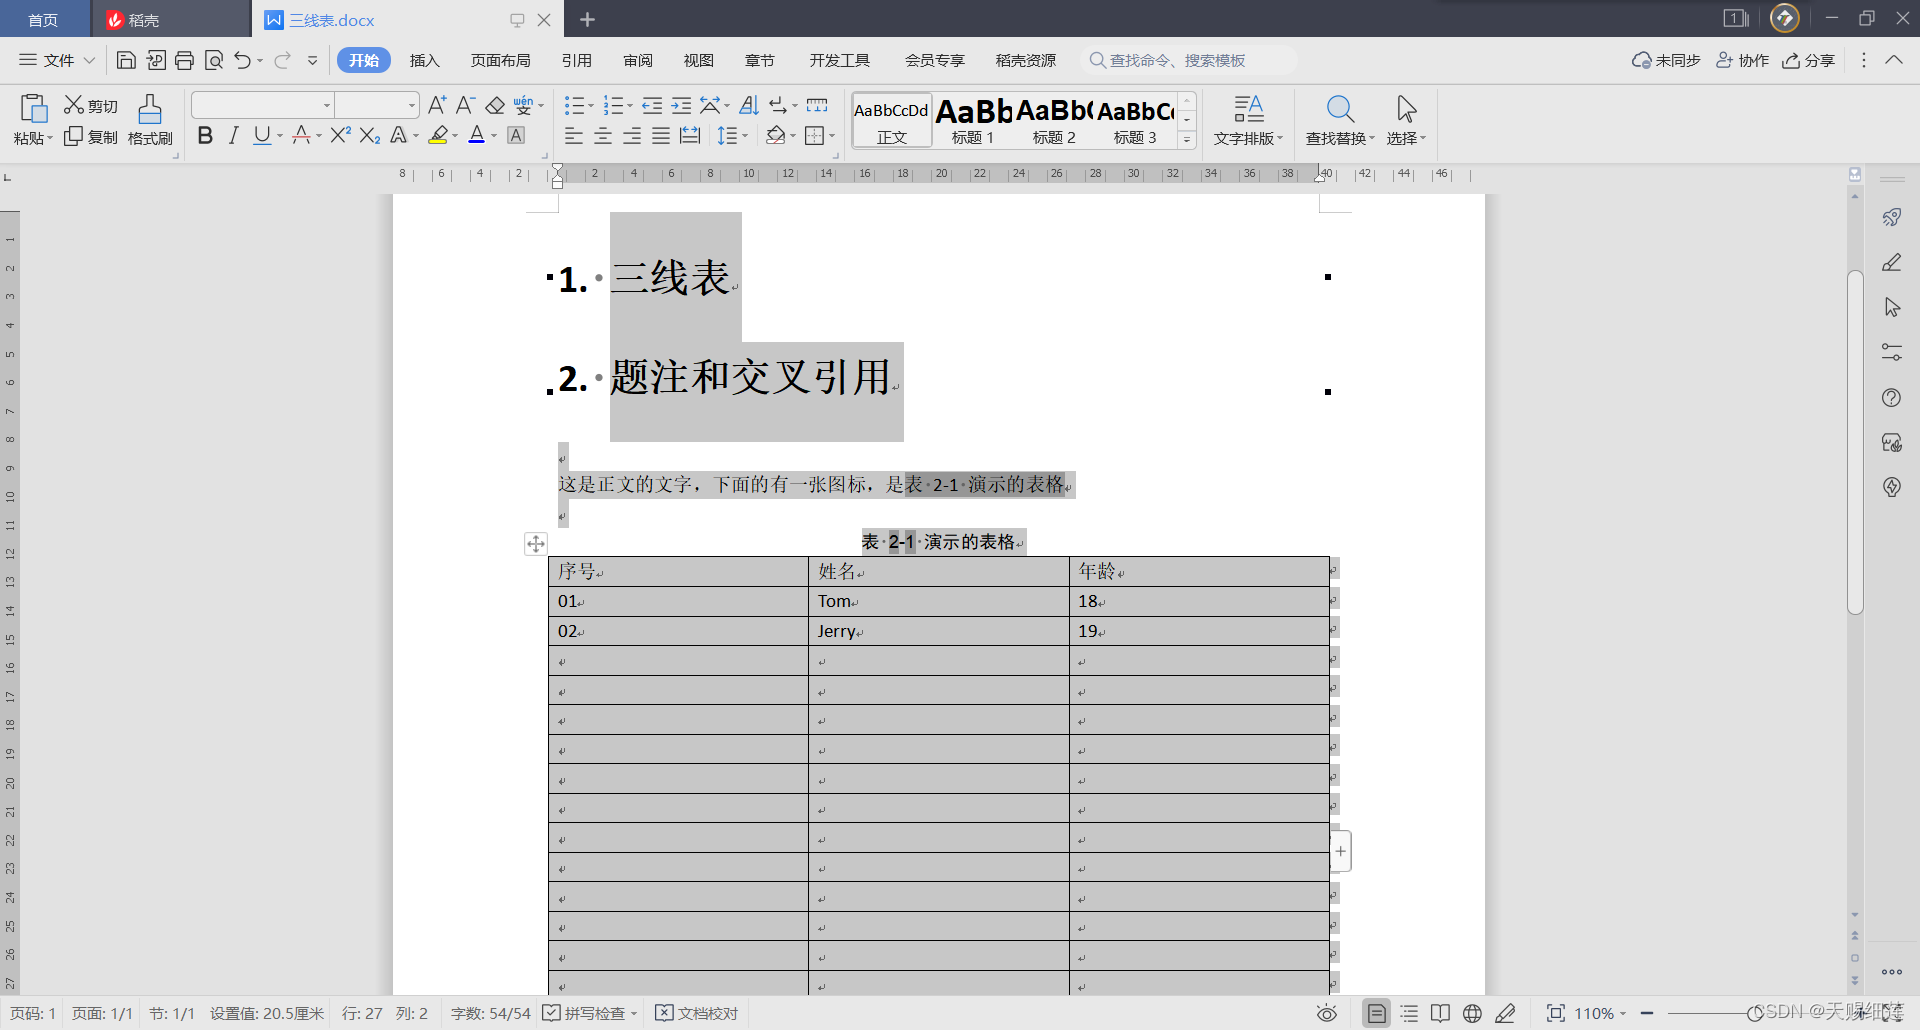The width and height of the screenshot is (1920, 1030).
Task: Apply the 标题 1 style
Action: [973, 120]
